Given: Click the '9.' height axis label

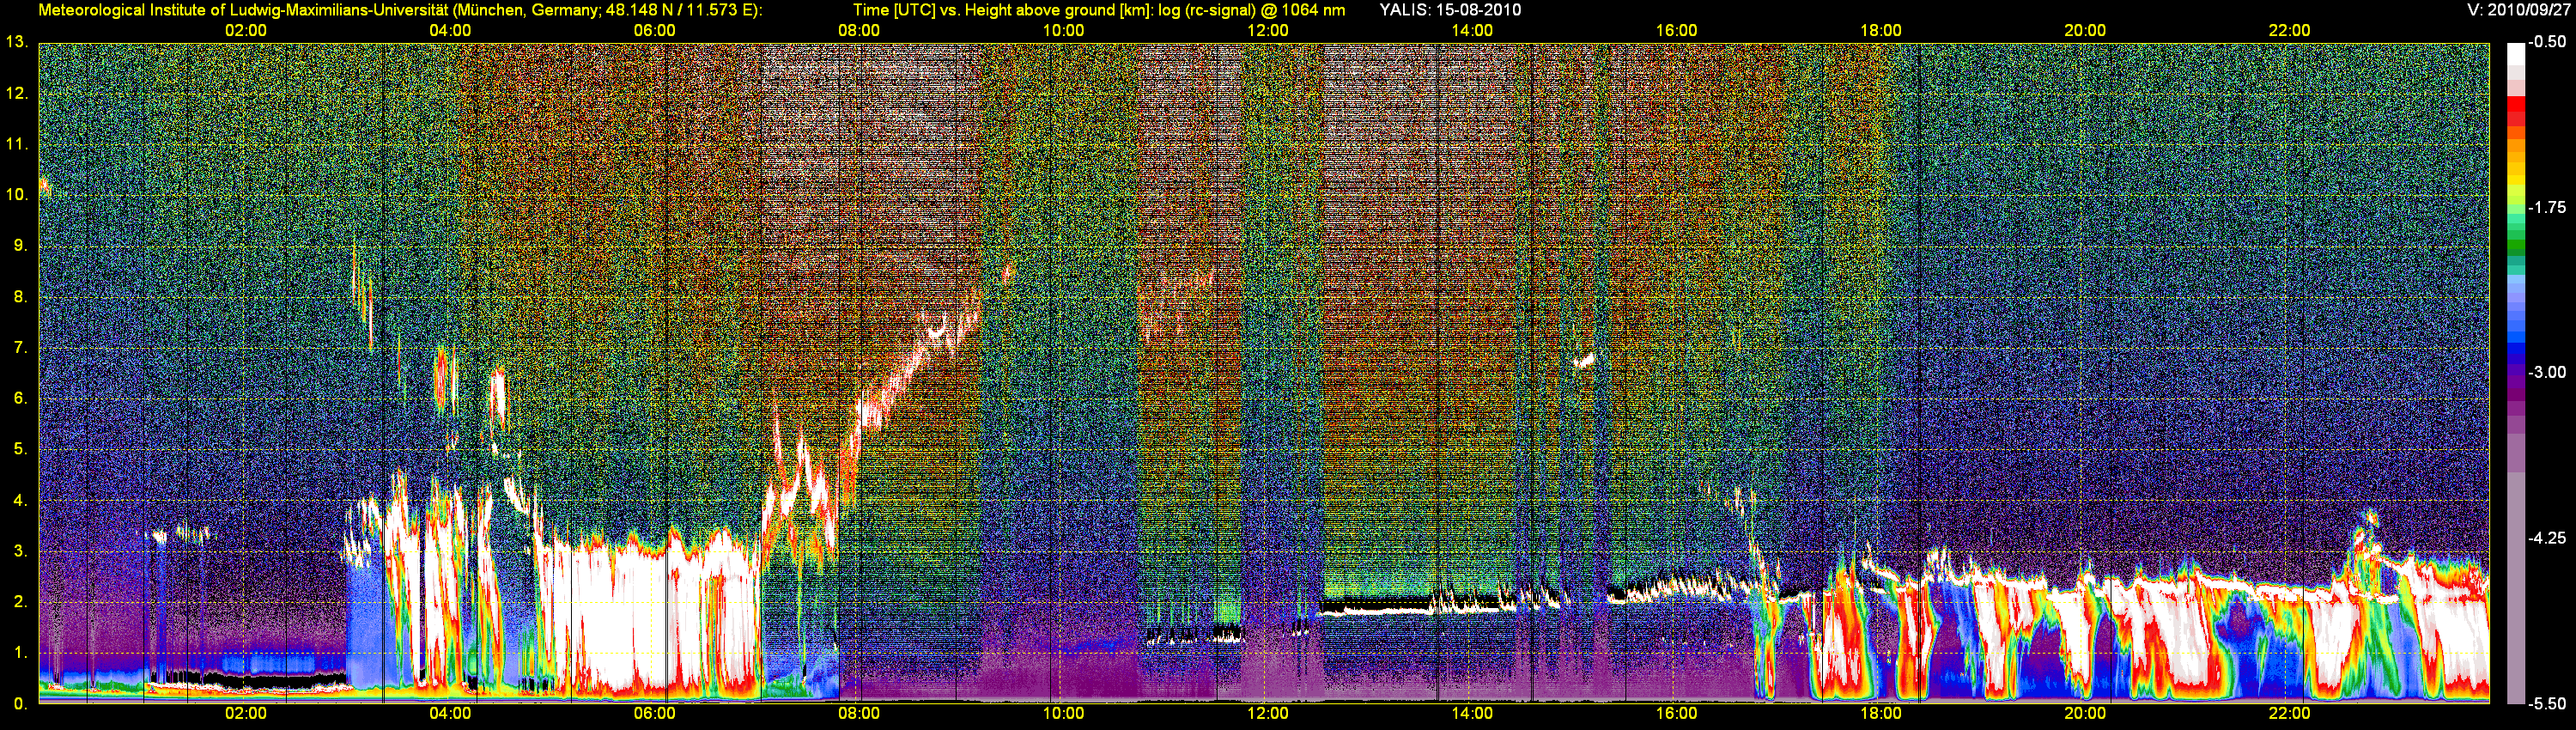Looking at the screenshot, I should (19, 246).
